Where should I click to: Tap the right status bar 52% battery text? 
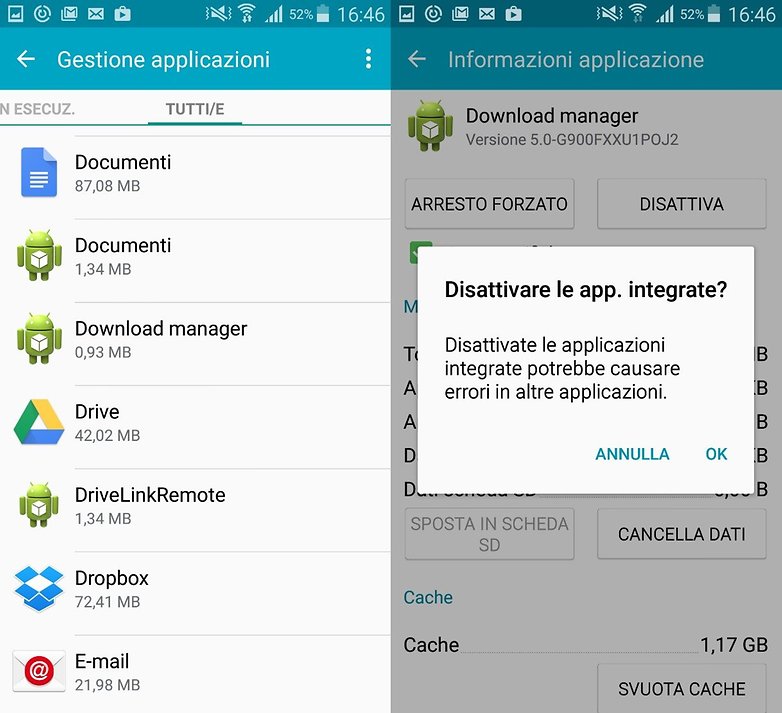tap(692, 14)
